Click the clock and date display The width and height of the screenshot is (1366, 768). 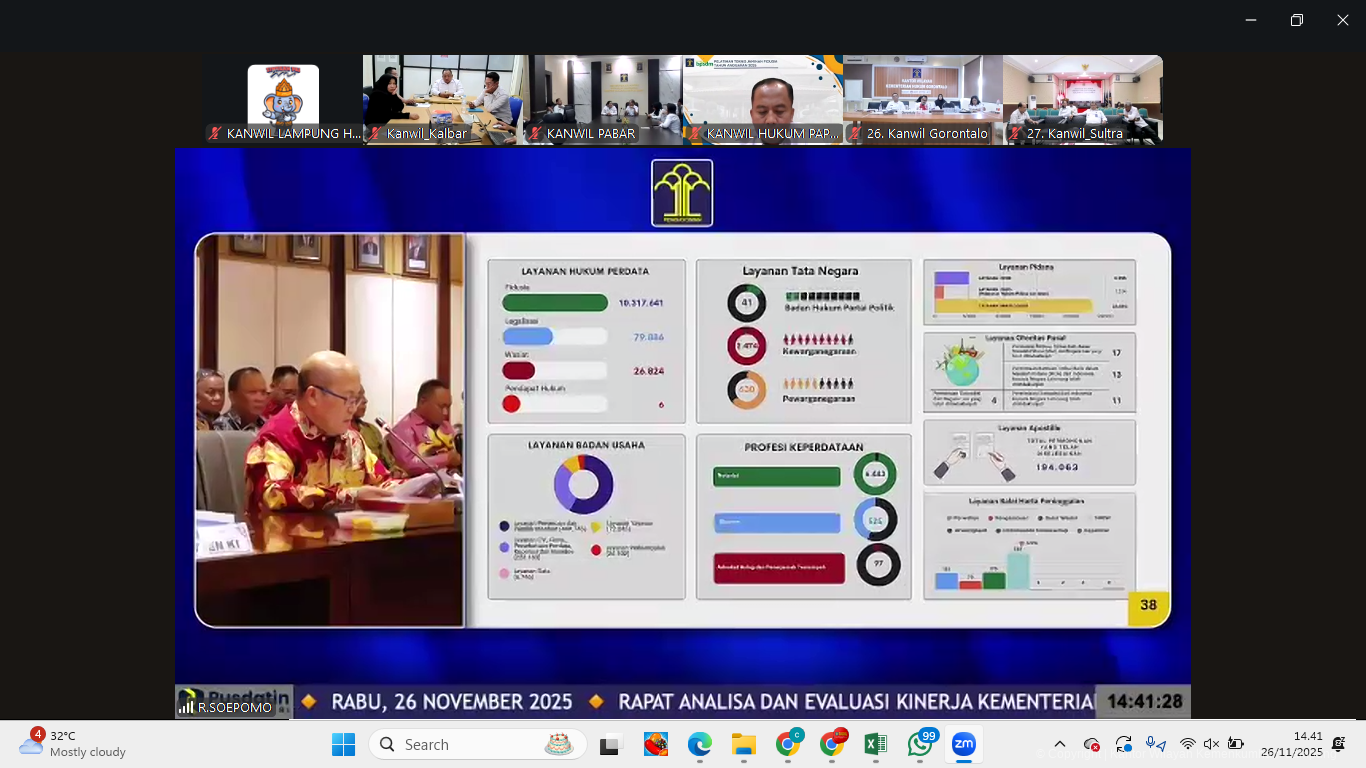pyautogui.click(x=1291, y=744)
